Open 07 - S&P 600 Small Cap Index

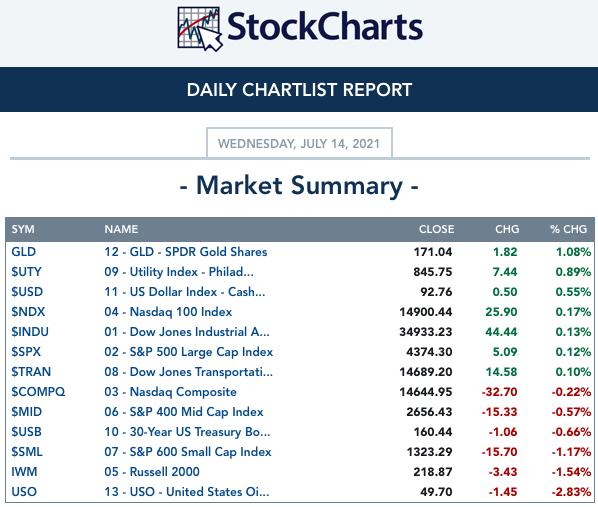pyautogui.click(x=188, y=452)
